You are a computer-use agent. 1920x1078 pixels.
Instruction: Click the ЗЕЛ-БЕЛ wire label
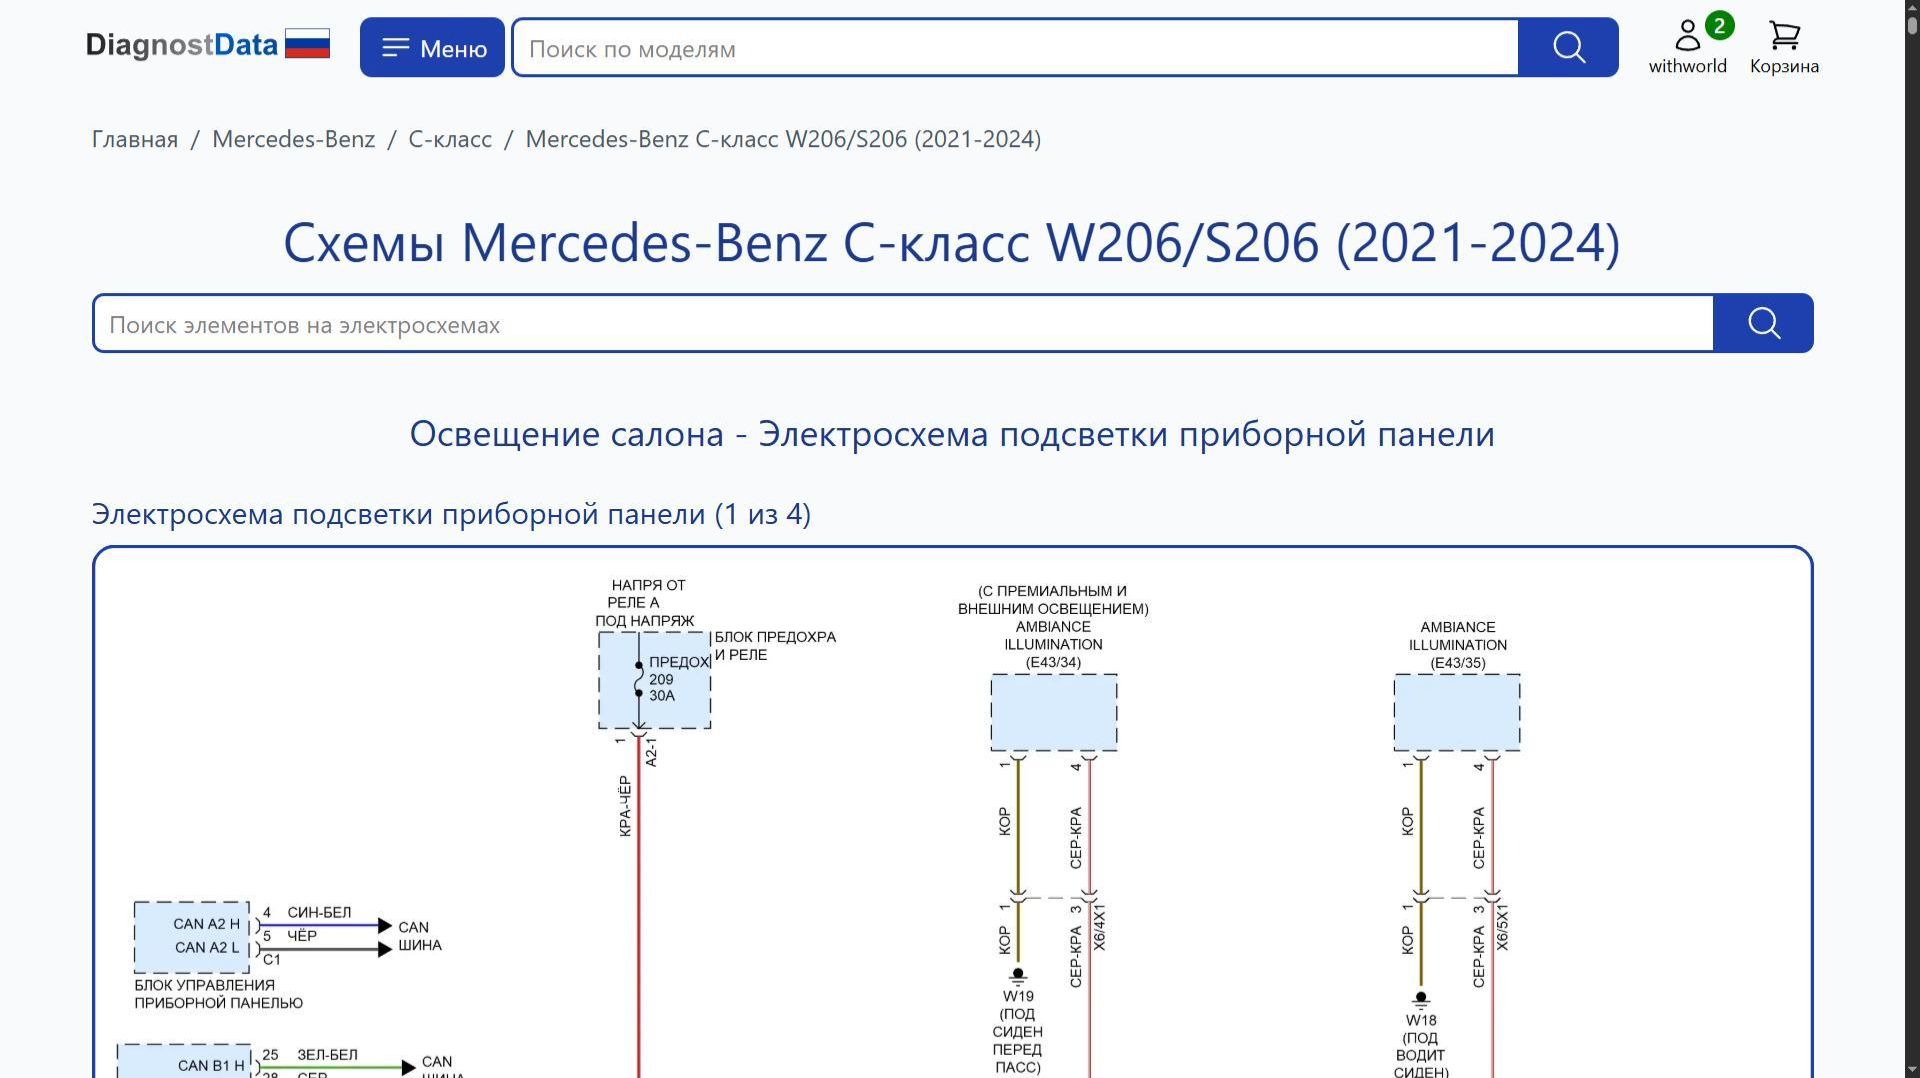327,1055
